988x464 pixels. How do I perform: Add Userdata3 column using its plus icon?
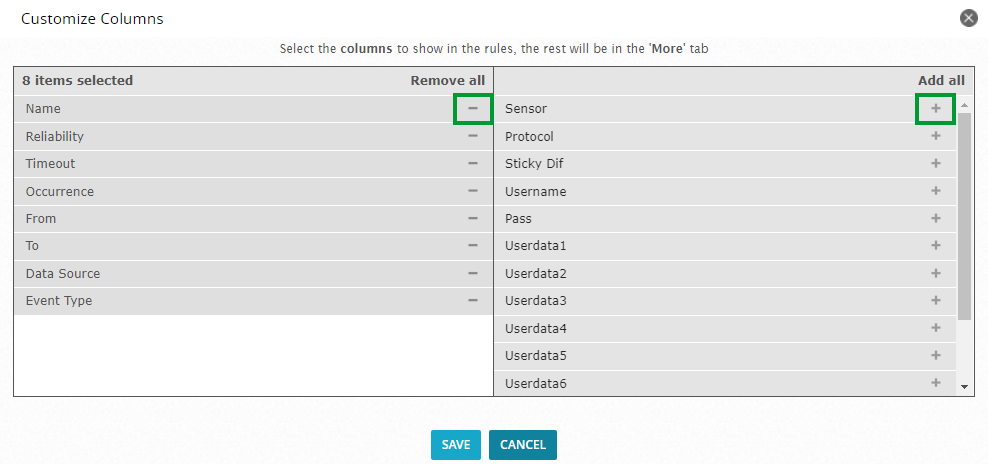(936, 301)
